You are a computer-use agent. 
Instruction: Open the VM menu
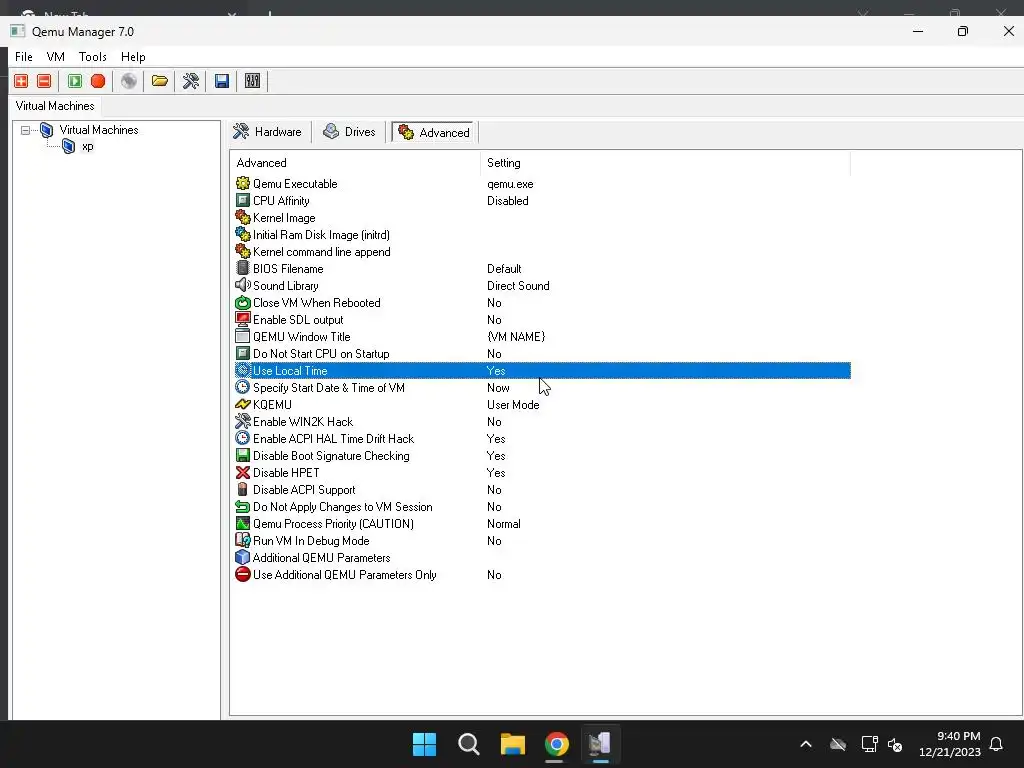click(56, 57)
